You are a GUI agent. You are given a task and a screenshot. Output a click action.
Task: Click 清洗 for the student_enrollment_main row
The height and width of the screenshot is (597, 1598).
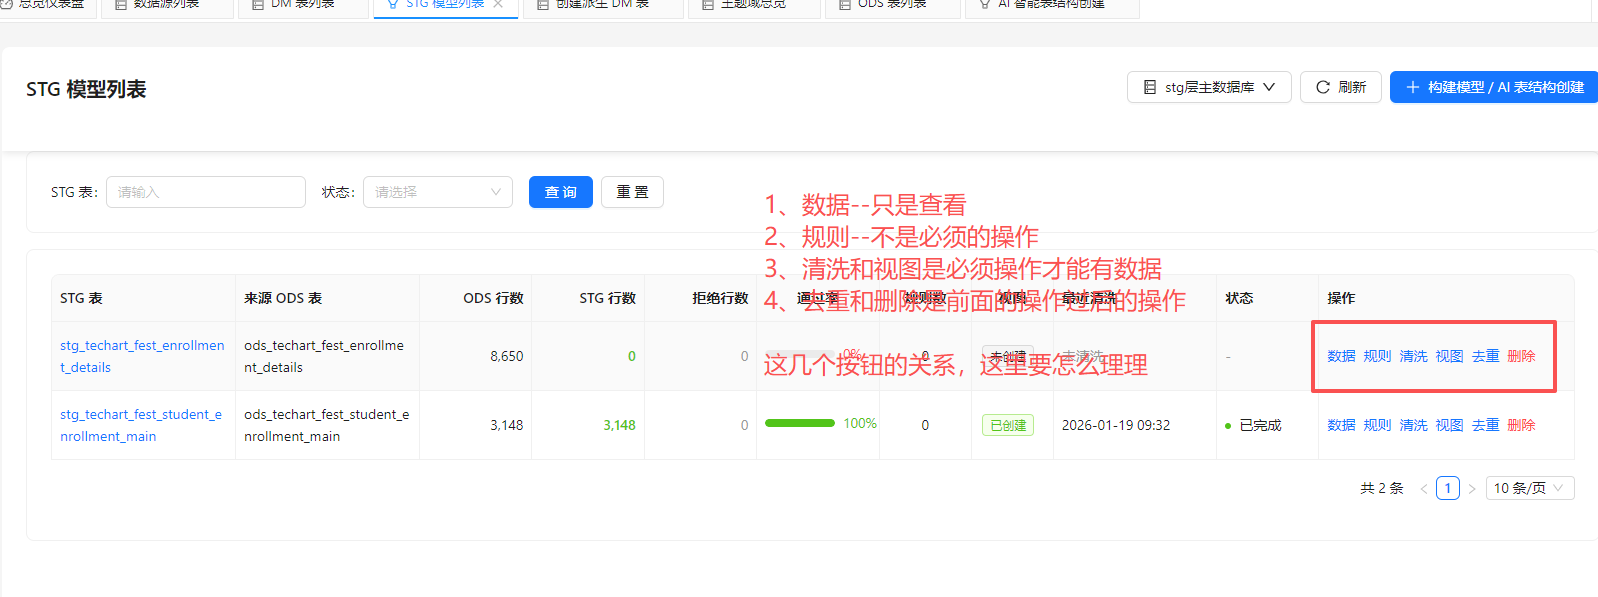click(x=1413, y=425)
